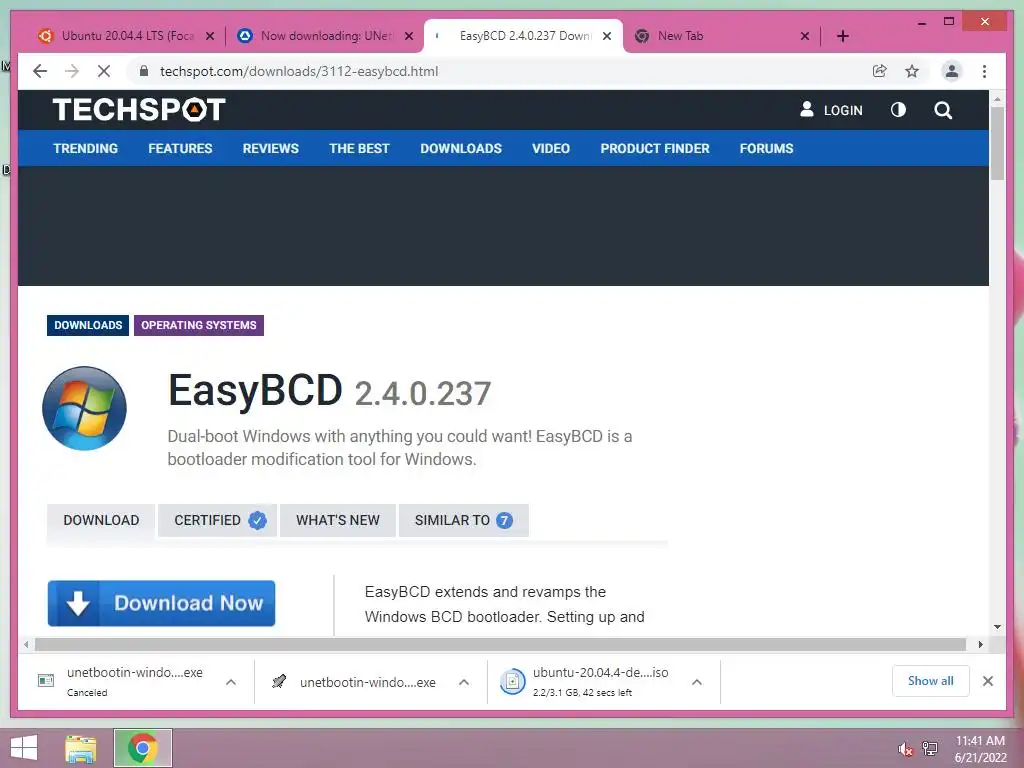Bookmark this page with the star icon
Screen dimensions: 1024x768
click(912, 71)
